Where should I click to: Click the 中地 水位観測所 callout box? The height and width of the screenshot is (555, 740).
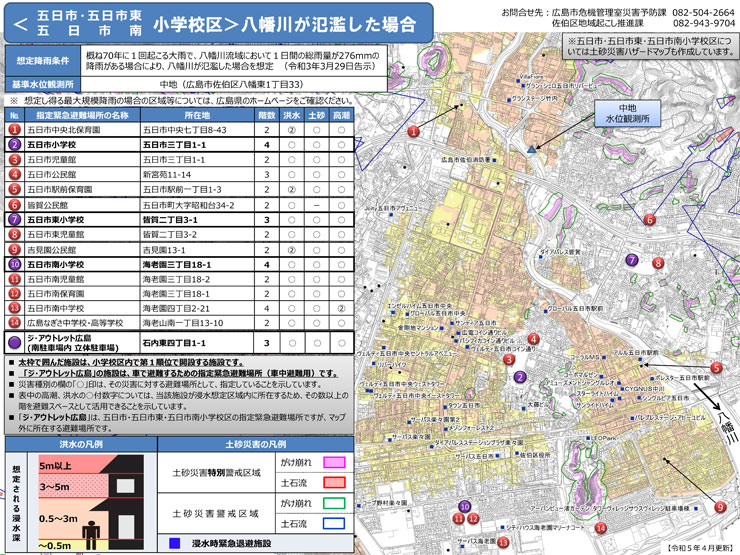tap(627, 113)
